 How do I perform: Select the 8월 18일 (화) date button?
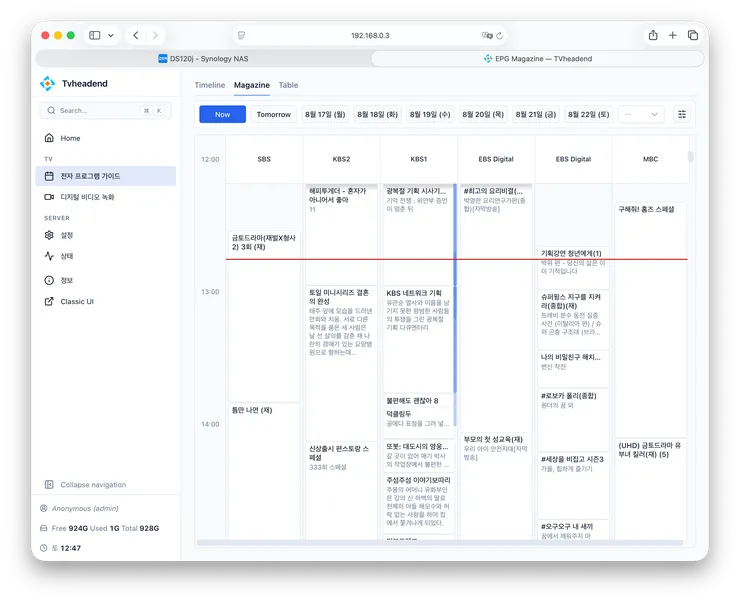tap(378, 114)
